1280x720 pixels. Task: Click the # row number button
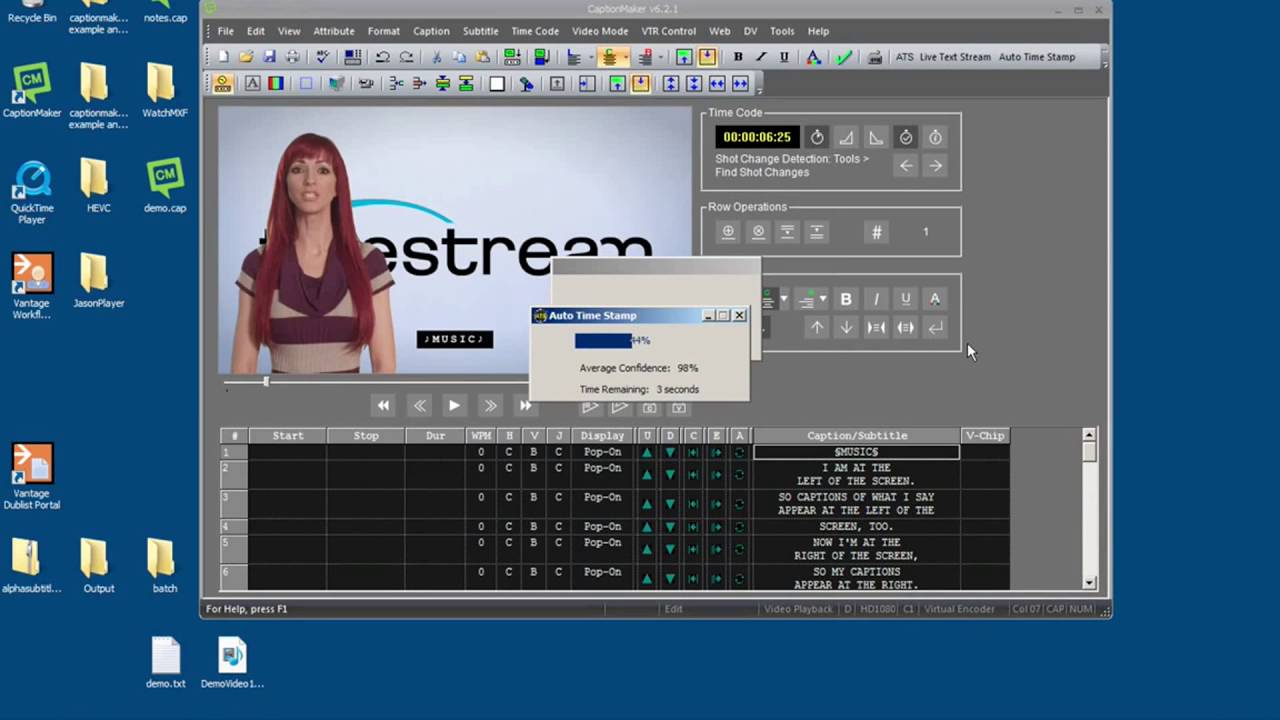tap(876, 232)
